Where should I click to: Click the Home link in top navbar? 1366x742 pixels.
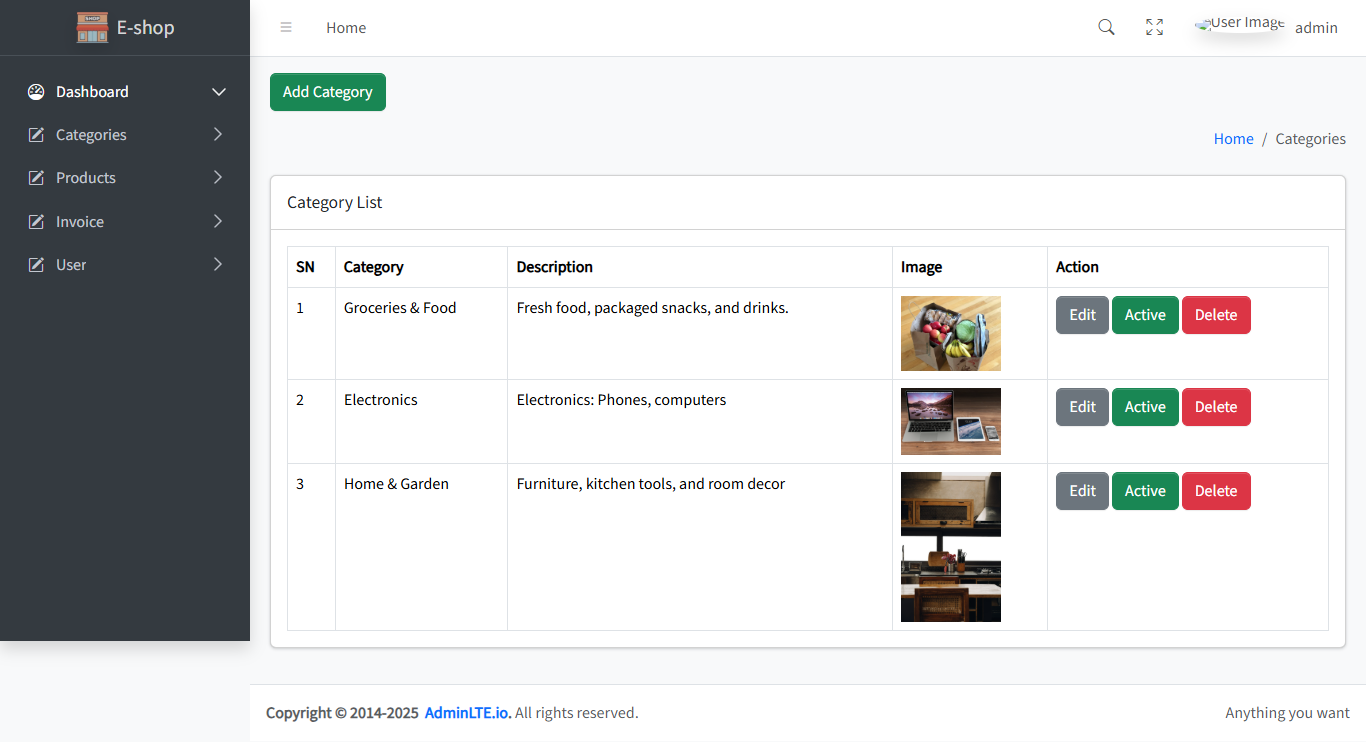click(346, 28)
